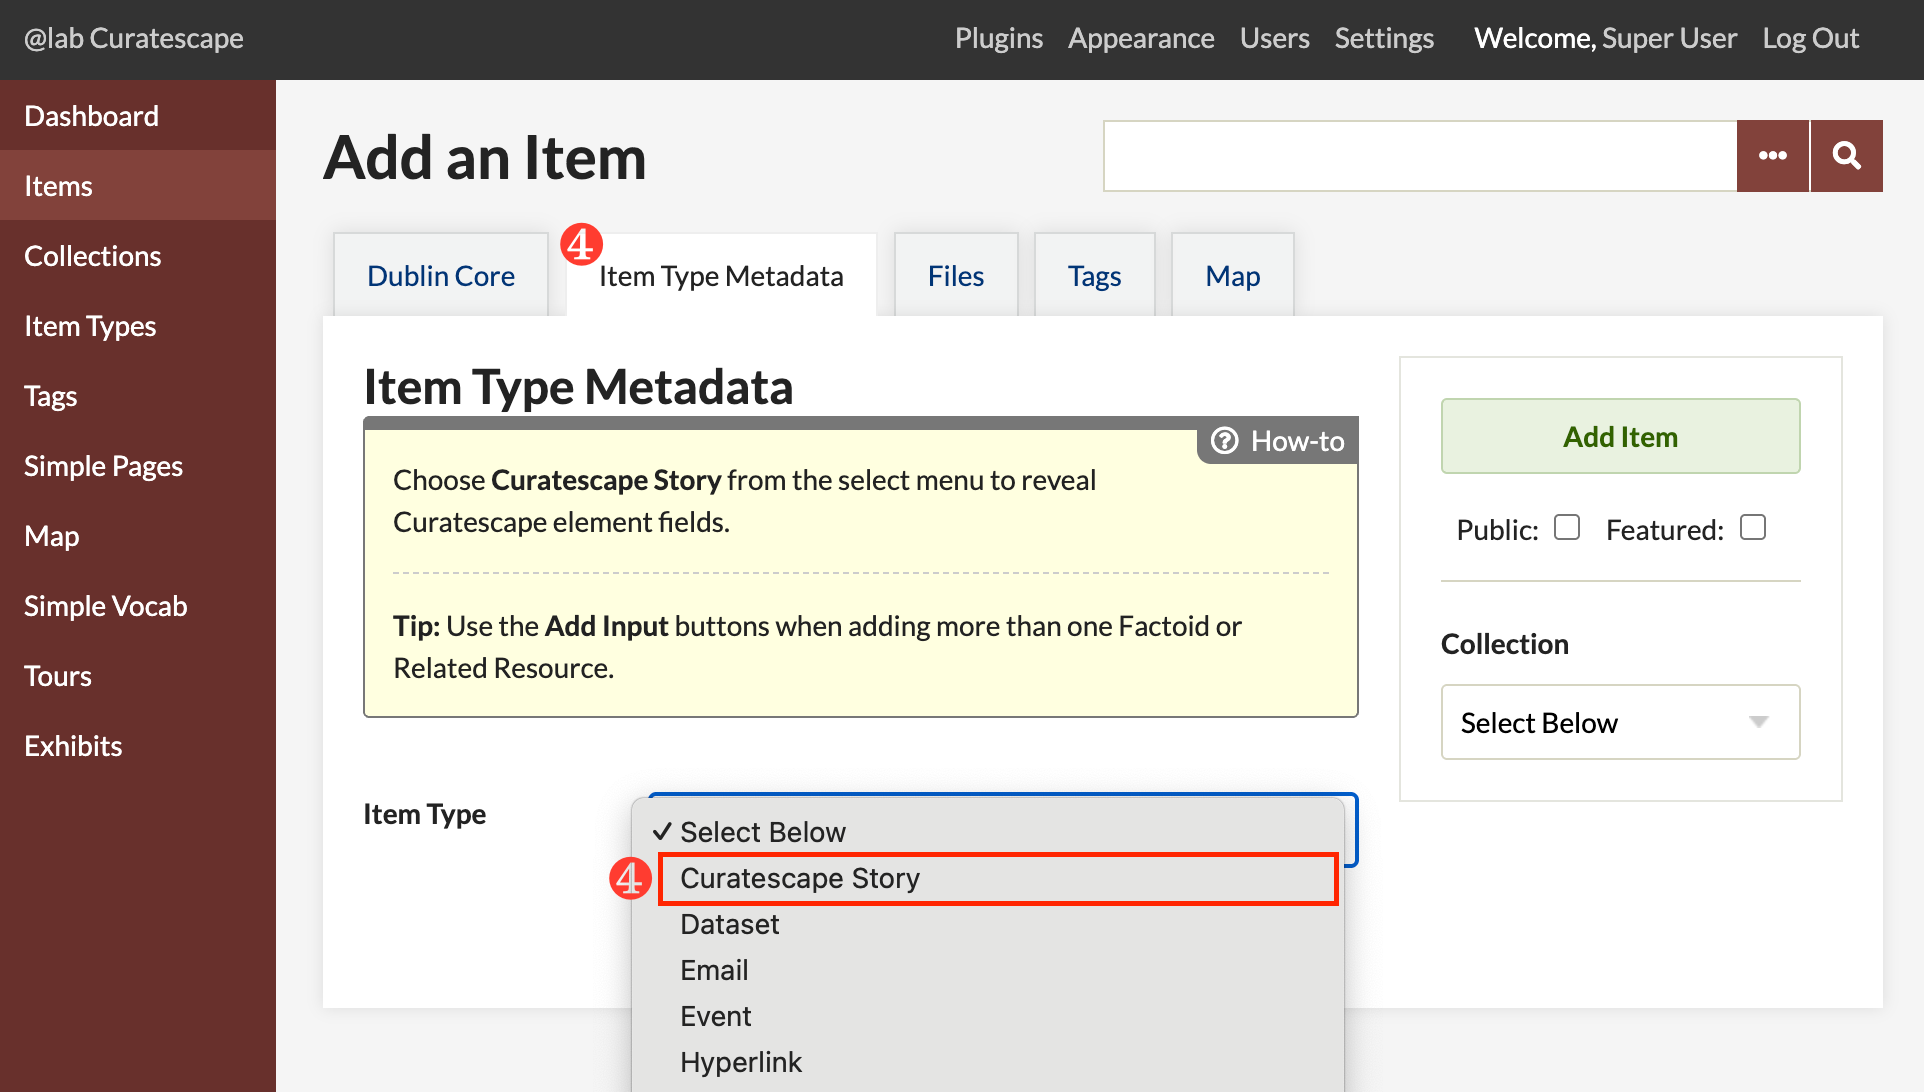Expand the Collection Select Below dropdown
The image size is (1924, 1092).
click(1620, 722)
